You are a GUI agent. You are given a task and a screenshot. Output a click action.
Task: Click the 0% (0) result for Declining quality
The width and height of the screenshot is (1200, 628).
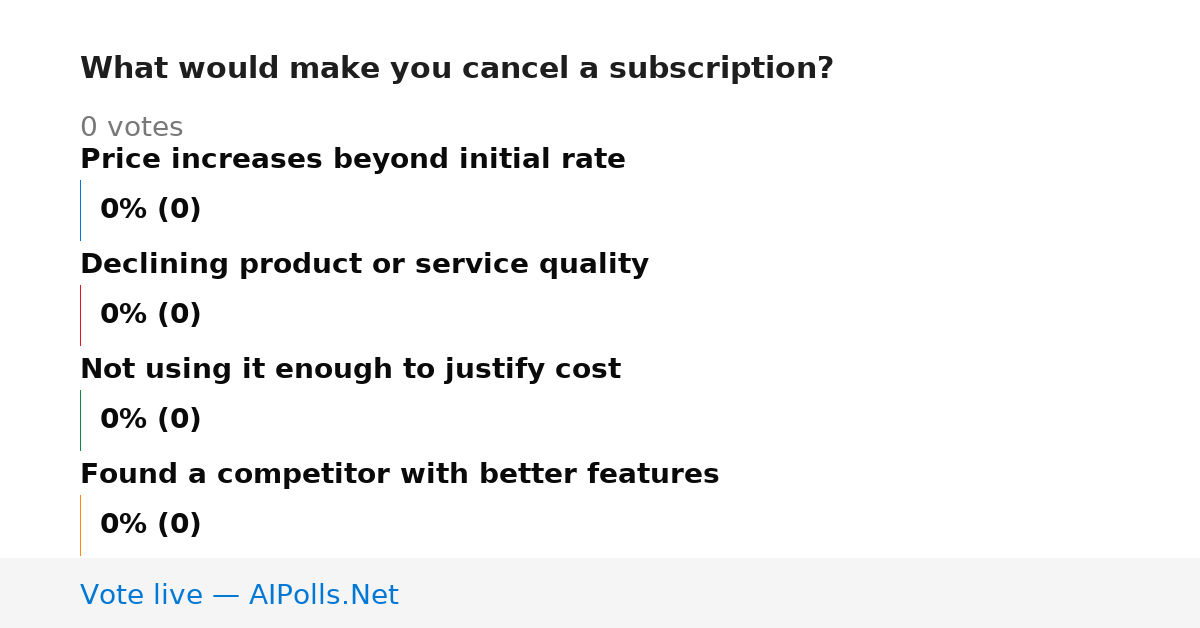(x=150, y=315)
